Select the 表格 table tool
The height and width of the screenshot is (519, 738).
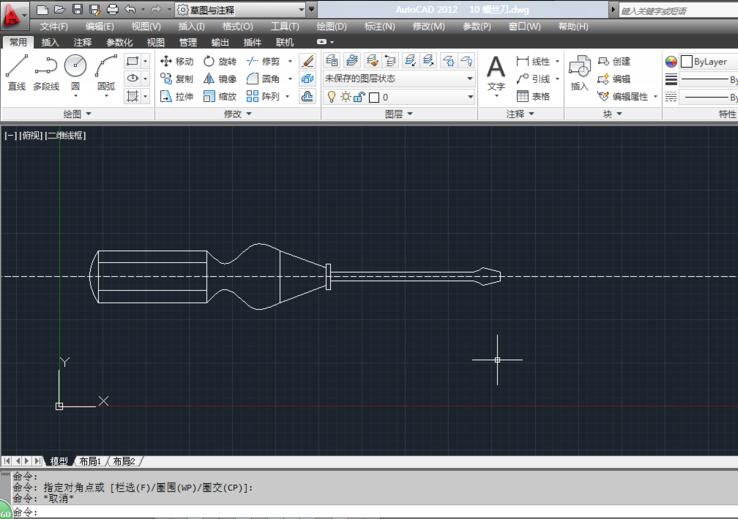click(x=533, y=96)
